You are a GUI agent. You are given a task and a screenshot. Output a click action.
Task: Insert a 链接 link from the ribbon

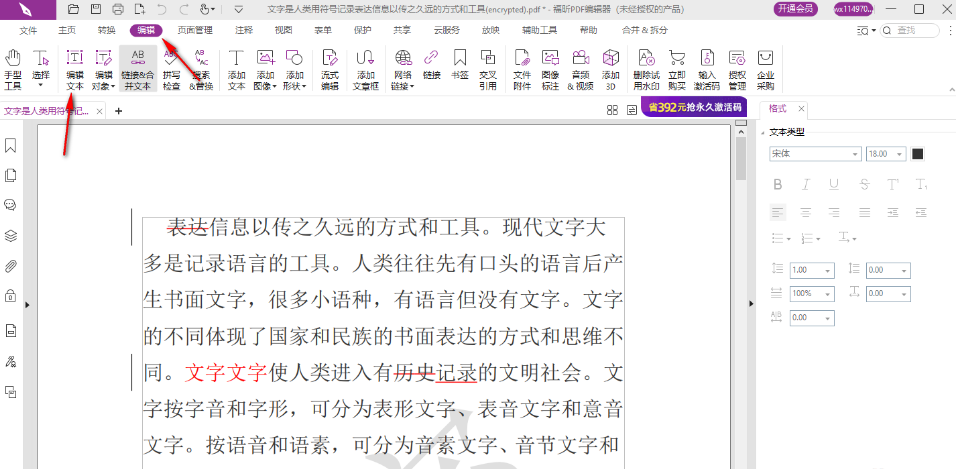tap(432, 64)
